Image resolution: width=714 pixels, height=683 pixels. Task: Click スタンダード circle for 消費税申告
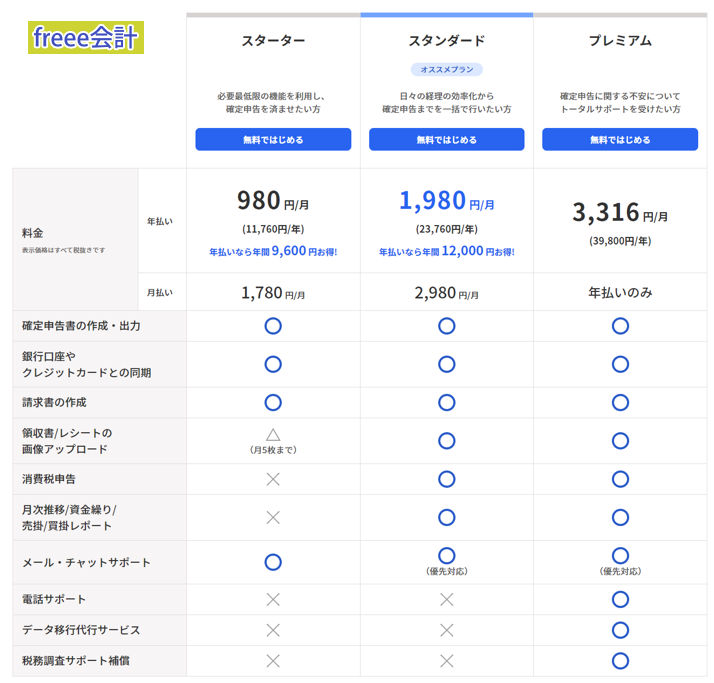(x=447, y=479)
